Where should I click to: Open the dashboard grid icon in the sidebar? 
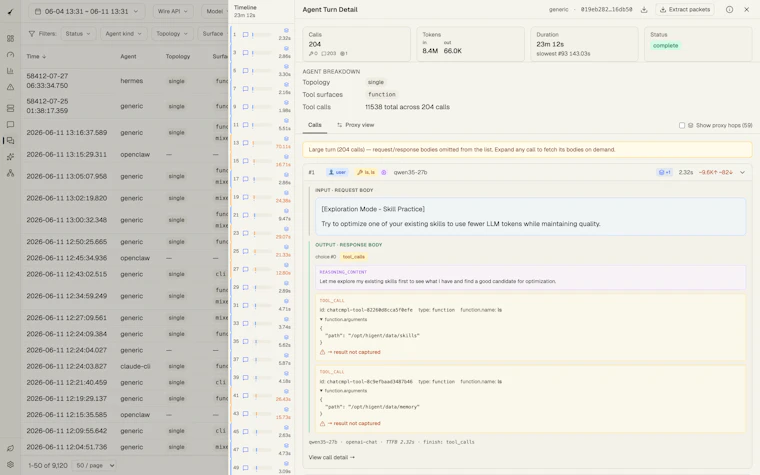(x=10, y=38)
